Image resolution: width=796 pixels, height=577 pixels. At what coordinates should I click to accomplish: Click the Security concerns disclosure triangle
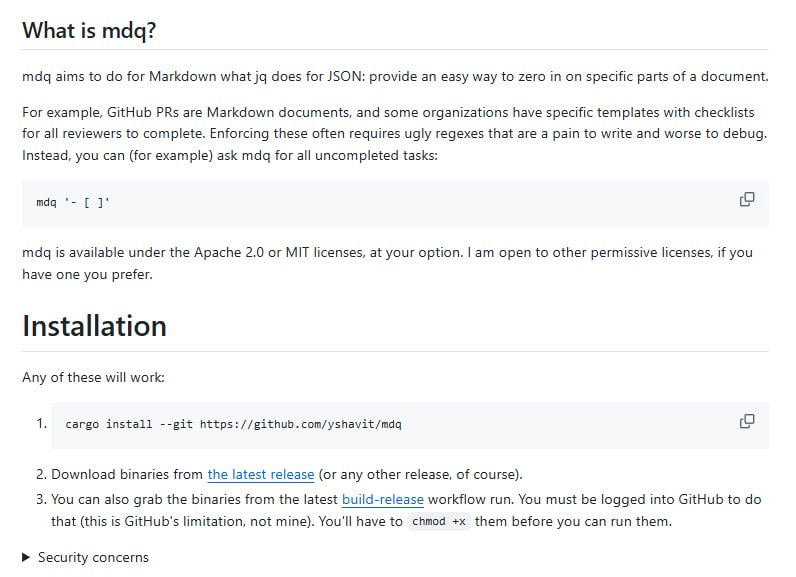point(27,557)
